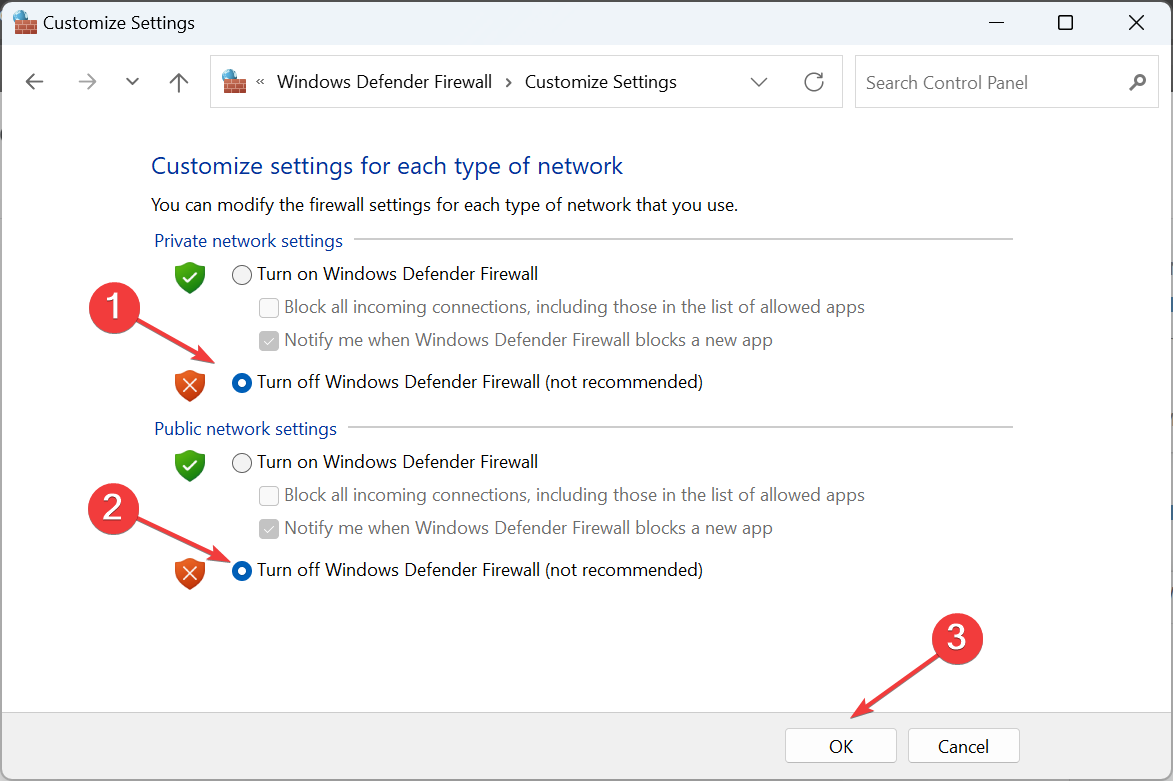The image size is (1173, 781).
Task: Open Windows Defender Firewall breadcrumb
Action: (x=385, y=82)
